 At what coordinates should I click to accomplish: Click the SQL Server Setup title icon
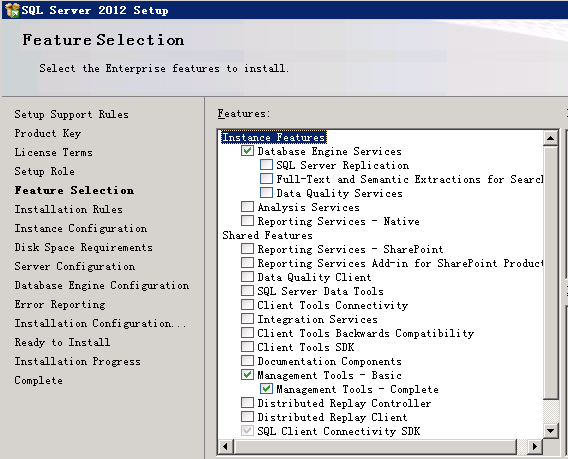[12, 10]
